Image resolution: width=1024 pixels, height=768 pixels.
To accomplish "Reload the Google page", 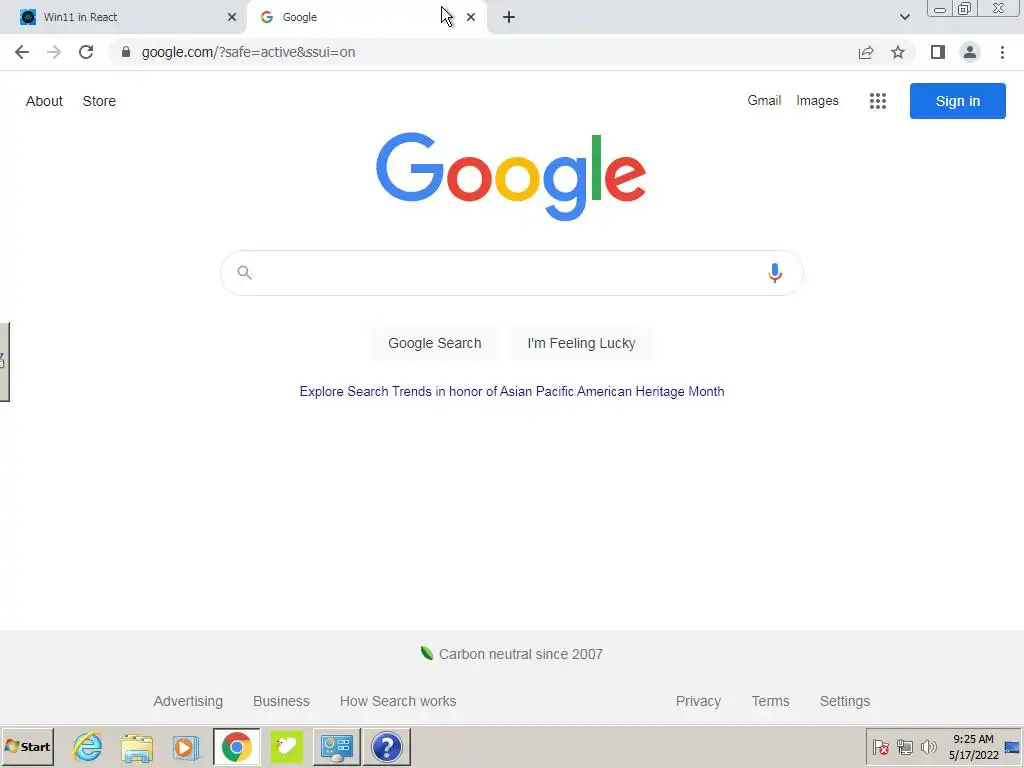I will (86, 52).
